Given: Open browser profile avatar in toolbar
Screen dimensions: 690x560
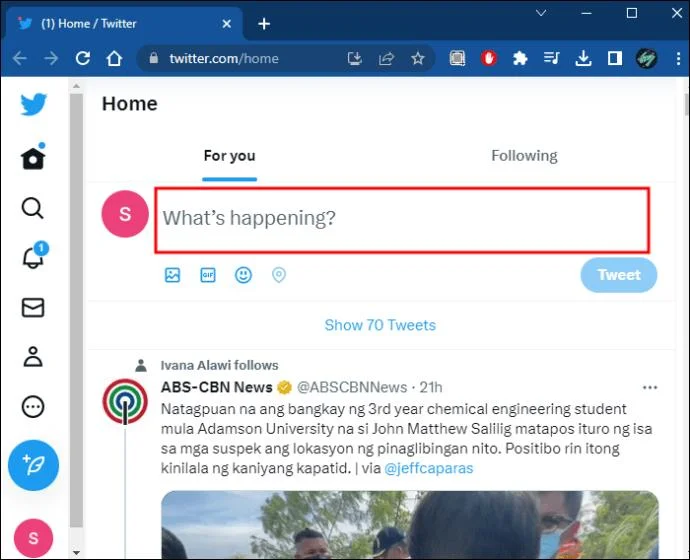Looking at the screenshot, I should pyautogui.click(x=646, y=58).
